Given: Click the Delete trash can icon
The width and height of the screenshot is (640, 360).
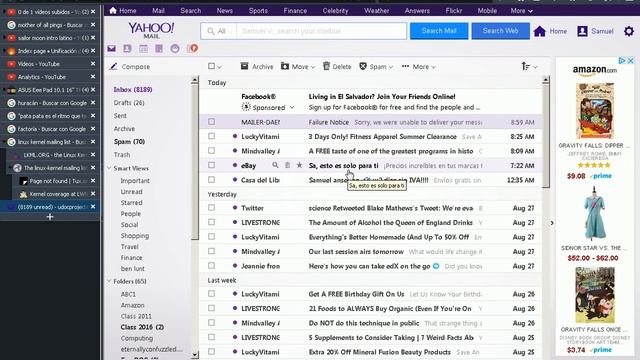Looking at the screenshot, I should 326,66.
